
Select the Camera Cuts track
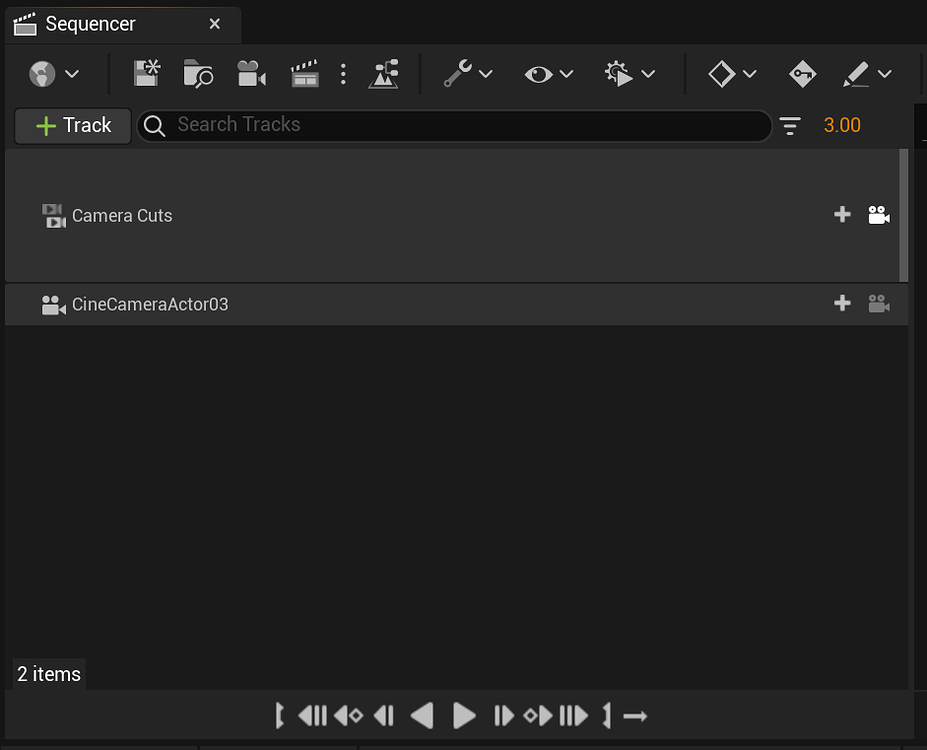click(x=452, y=216)
